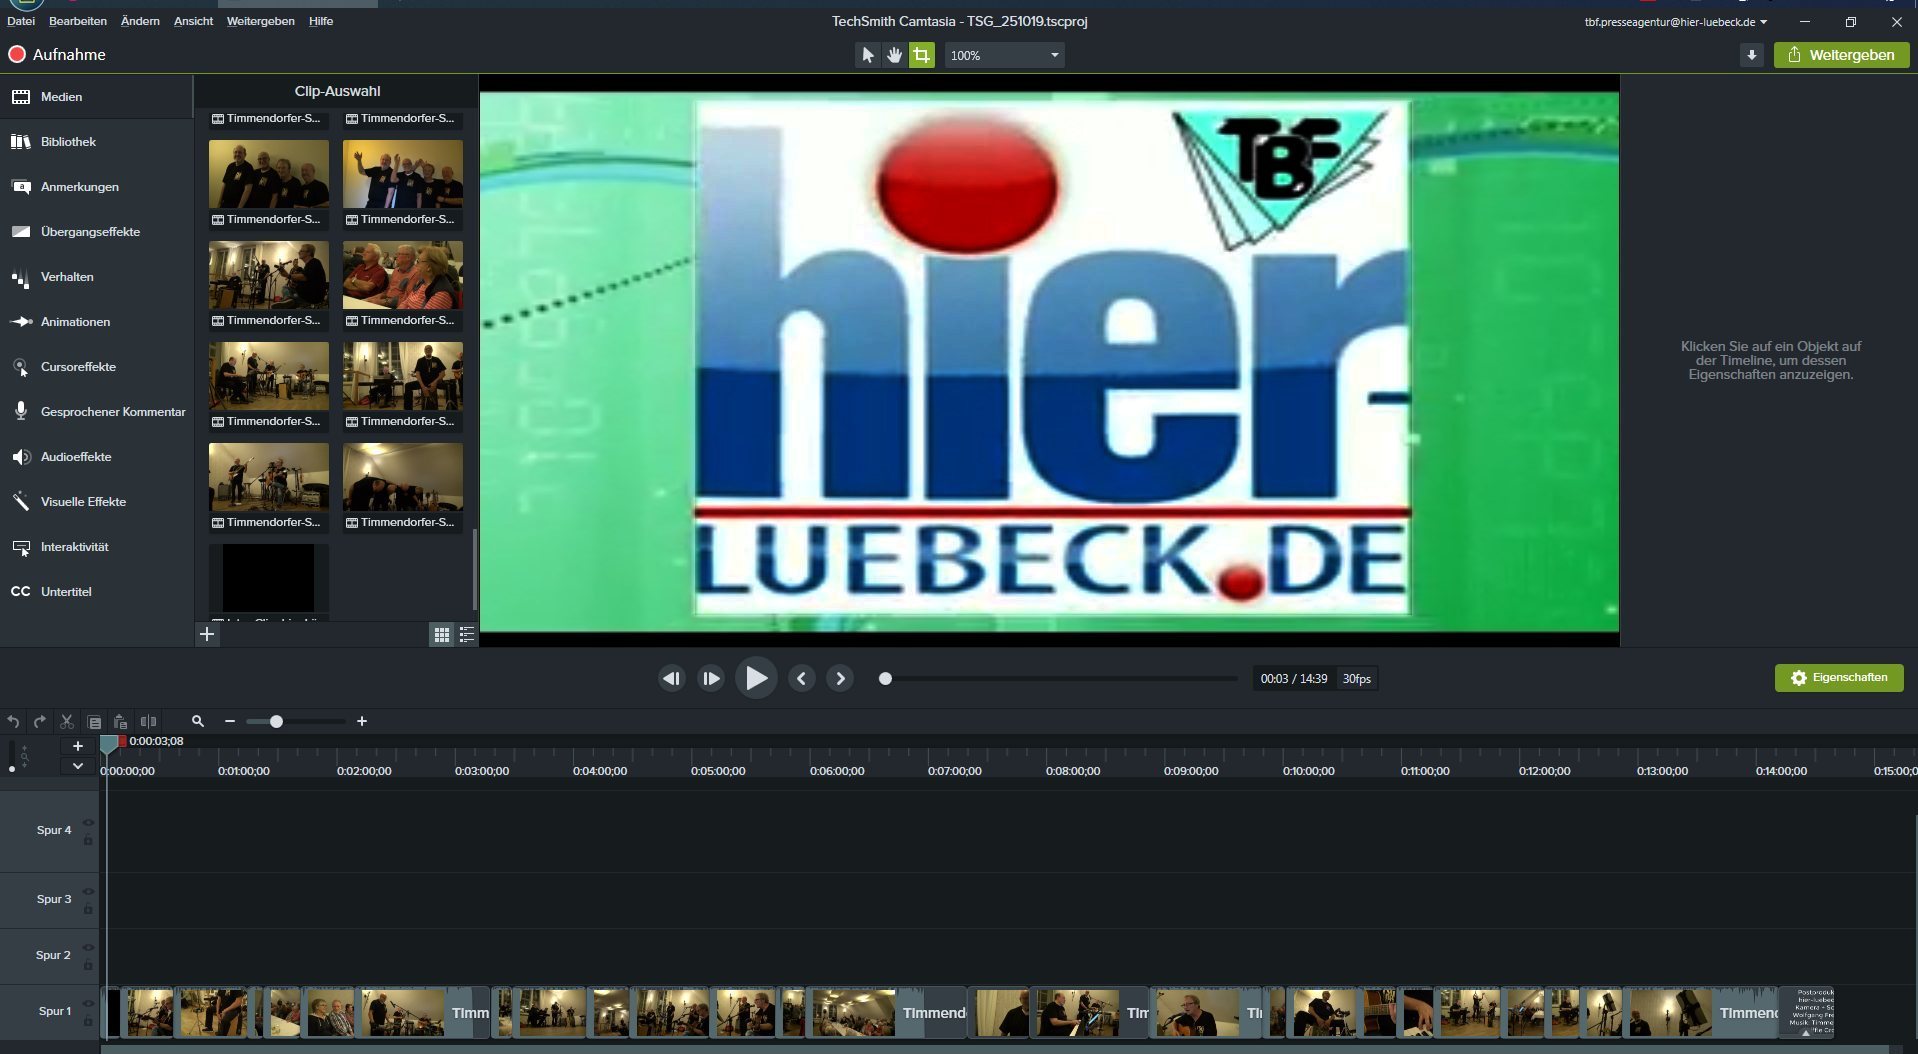The image size is (1918, 1054).
Task: Open the Audioeffekte panel
Action: 76,457
